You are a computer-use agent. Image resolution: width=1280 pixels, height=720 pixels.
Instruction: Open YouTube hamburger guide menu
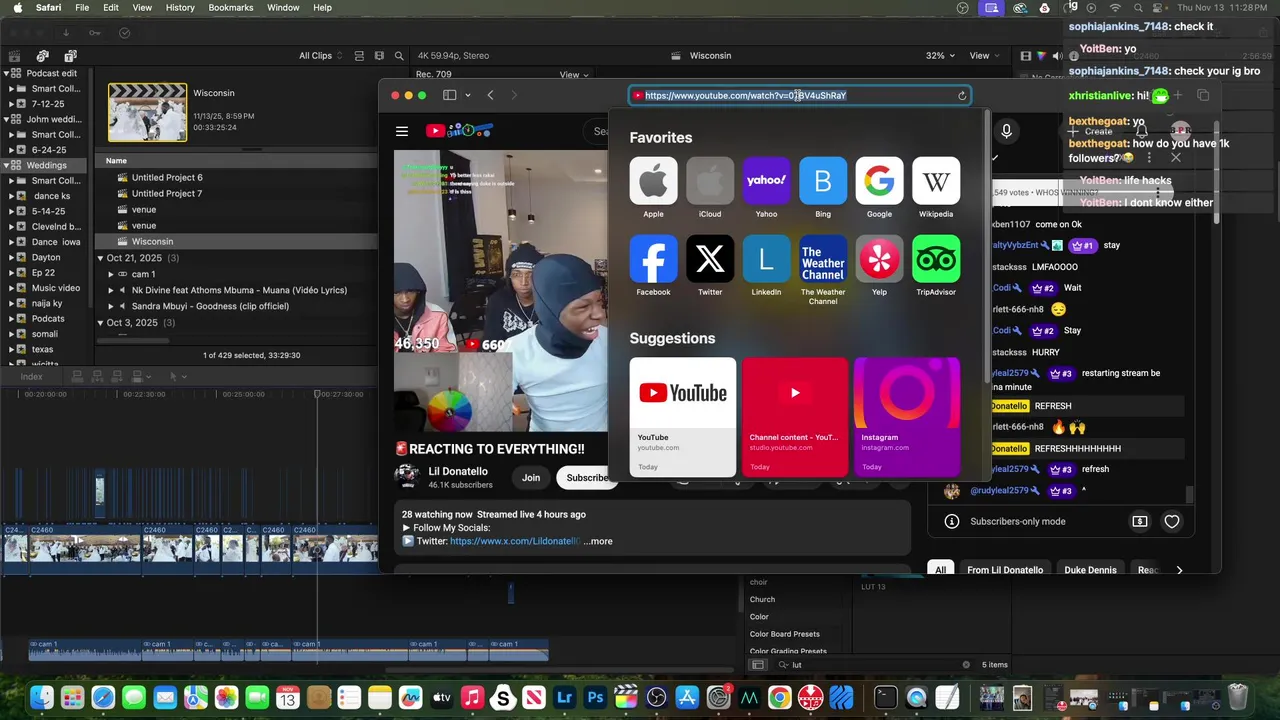(402, 131)
